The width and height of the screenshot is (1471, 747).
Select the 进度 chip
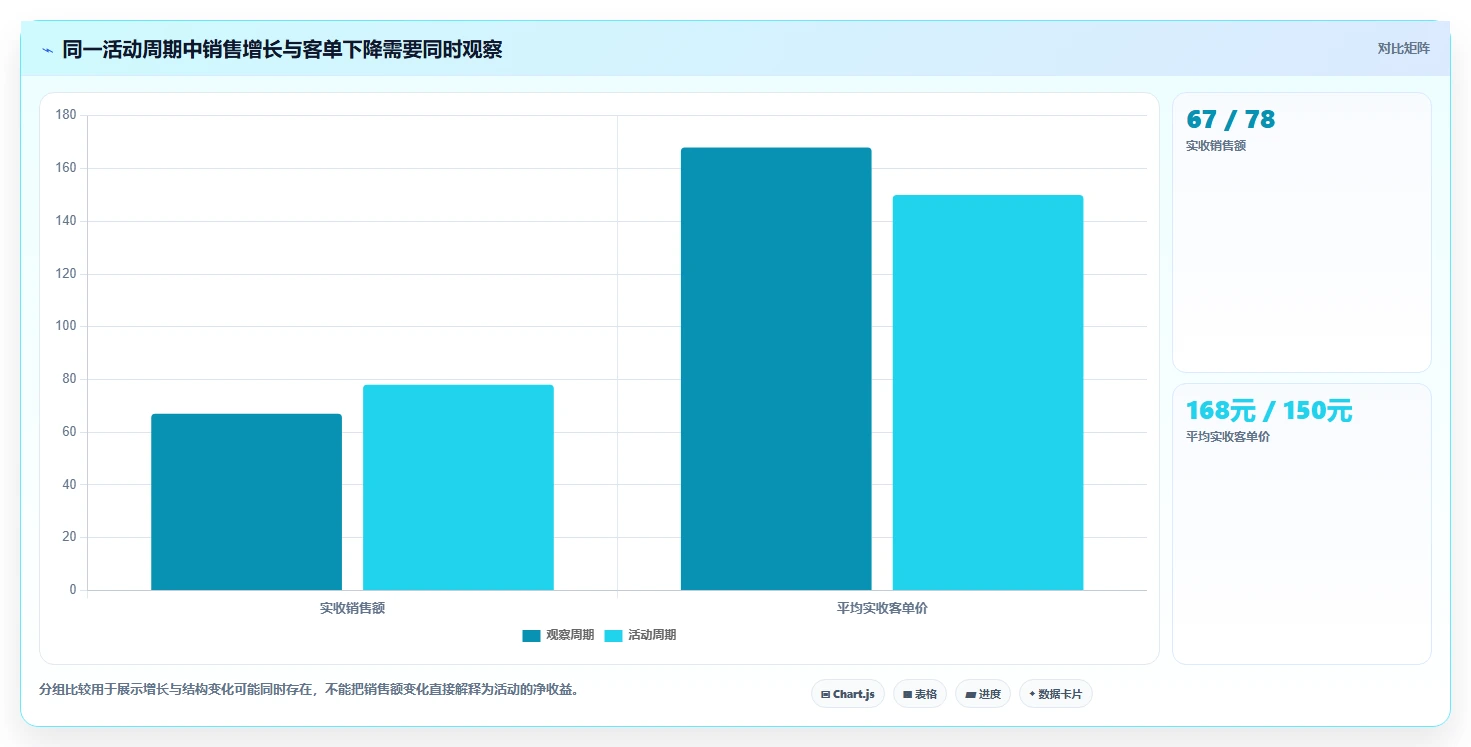983,694
